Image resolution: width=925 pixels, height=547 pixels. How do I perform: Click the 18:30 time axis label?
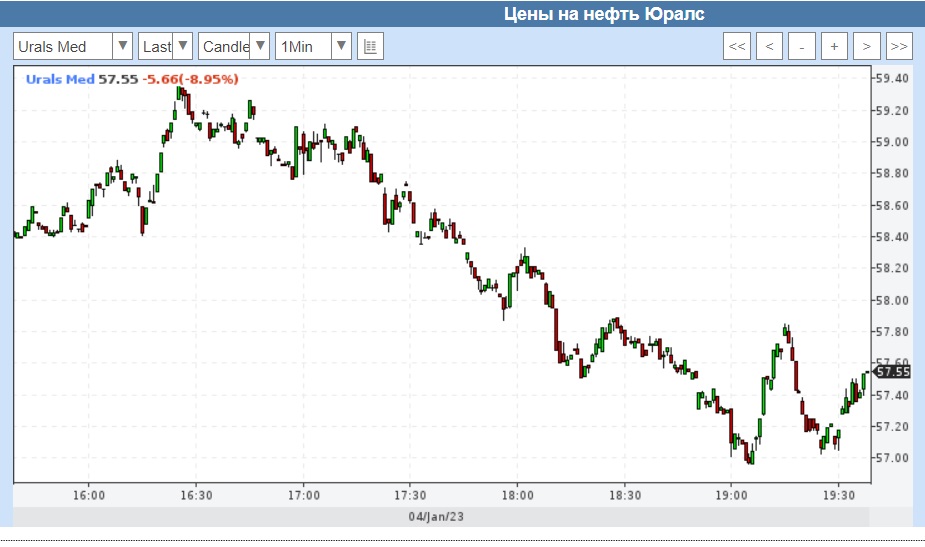pyautogui.click(x=625, y=495)
